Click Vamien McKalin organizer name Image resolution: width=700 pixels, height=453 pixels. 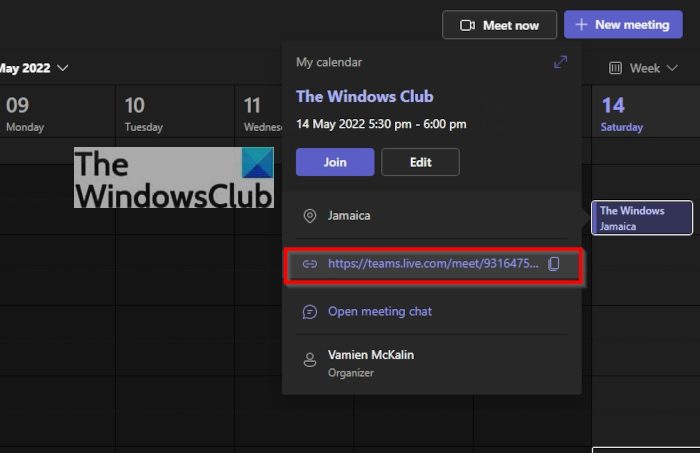[371, 355]
